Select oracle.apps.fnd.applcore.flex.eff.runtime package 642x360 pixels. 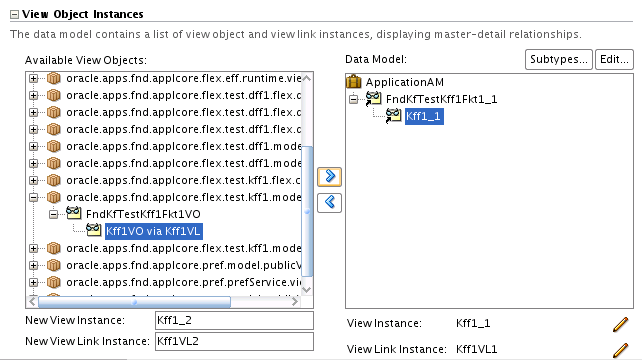184,78
